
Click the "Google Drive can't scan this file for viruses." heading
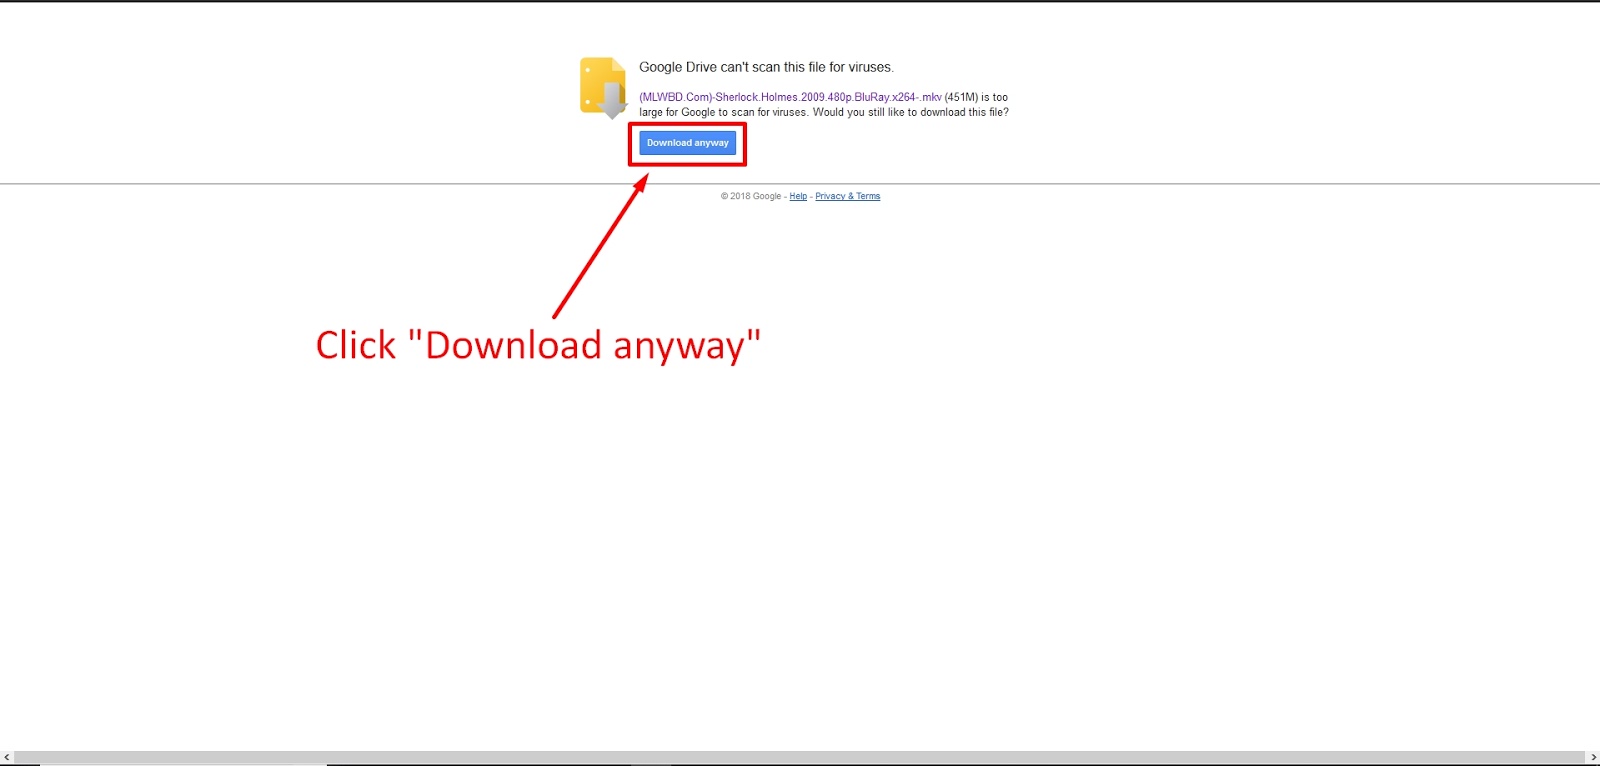766,67
